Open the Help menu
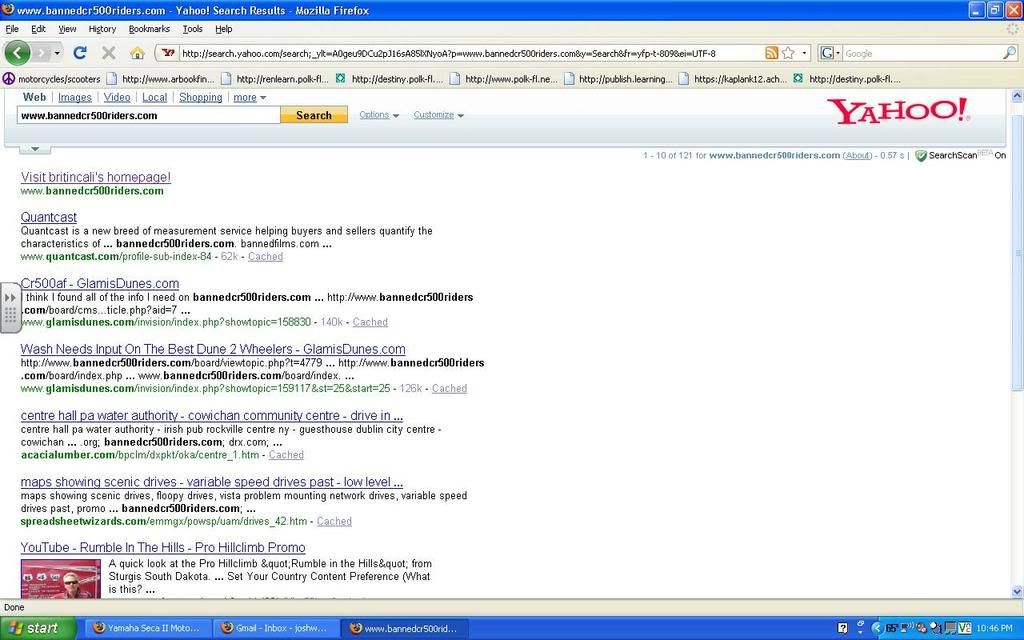Viewport: 1024px width, 640px height. coord(223,29)
